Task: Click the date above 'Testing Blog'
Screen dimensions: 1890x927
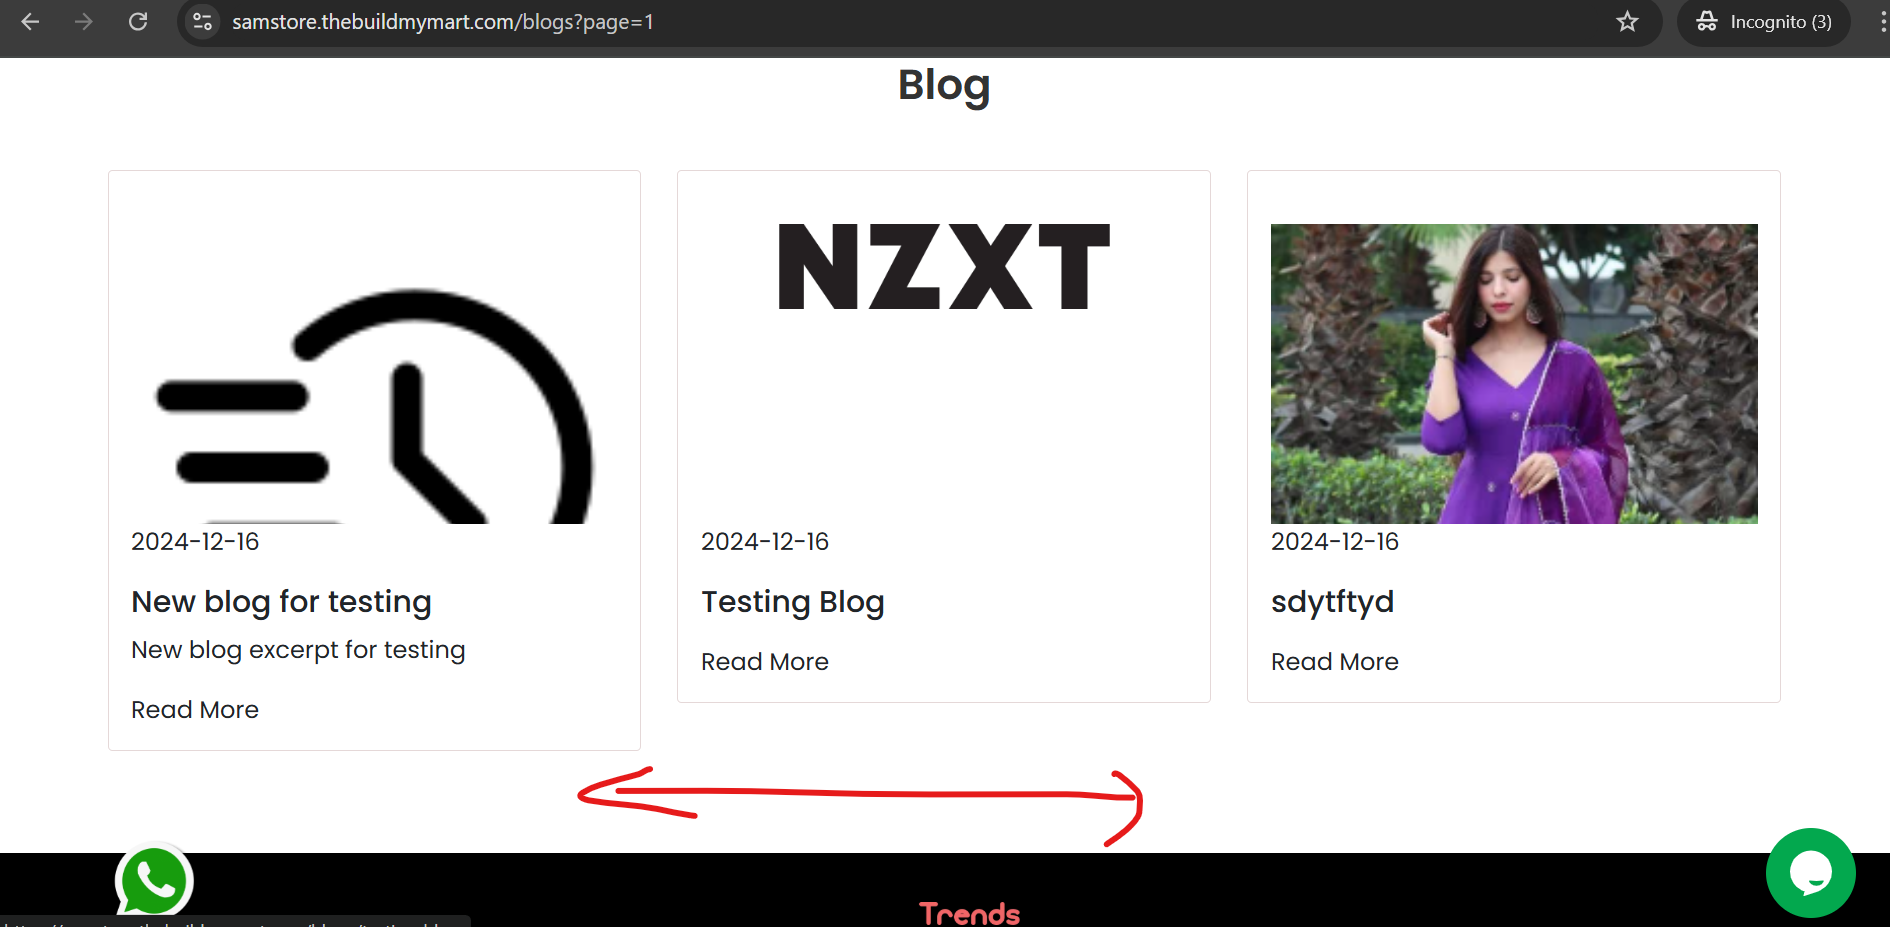Action: point(765,541)
